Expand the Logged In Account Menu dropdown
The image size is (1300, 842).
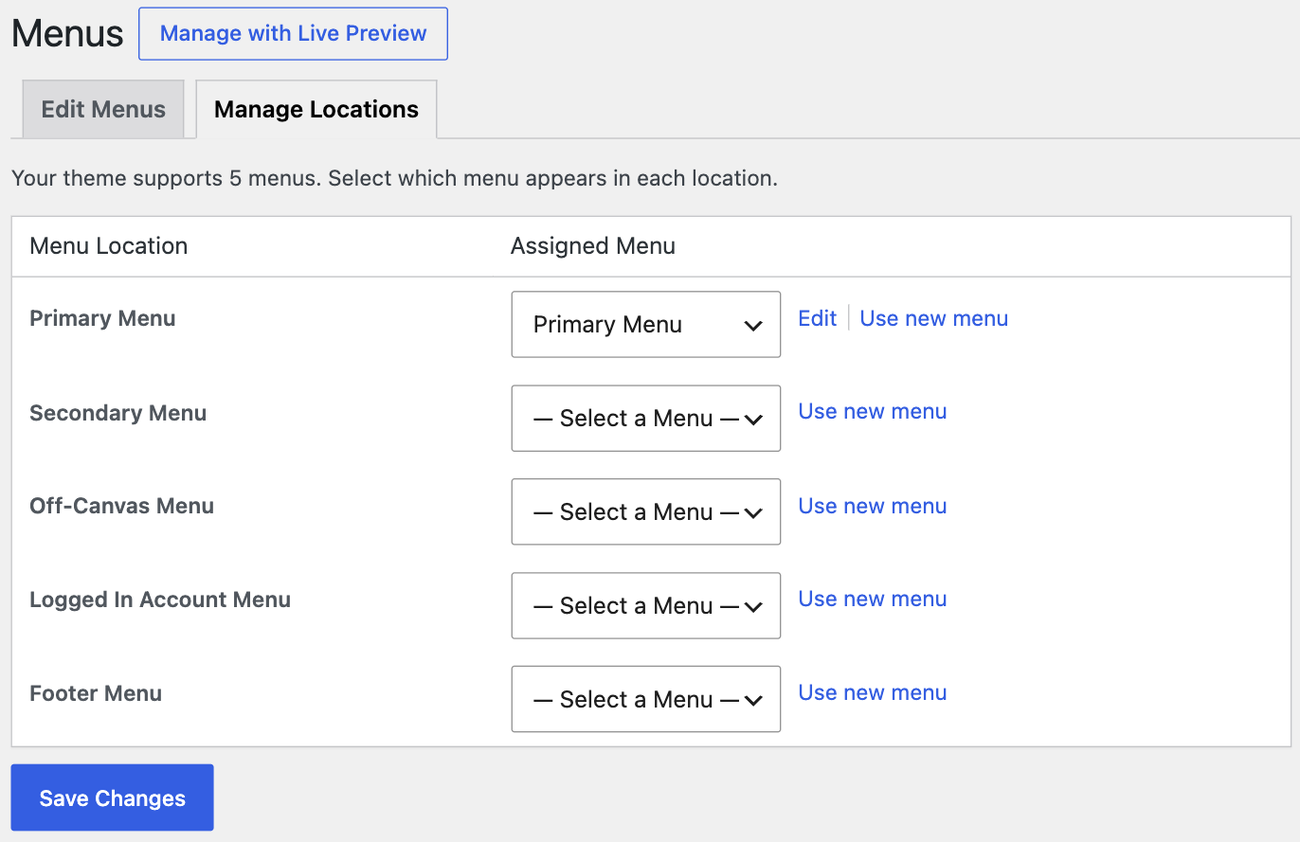point(646,606)
